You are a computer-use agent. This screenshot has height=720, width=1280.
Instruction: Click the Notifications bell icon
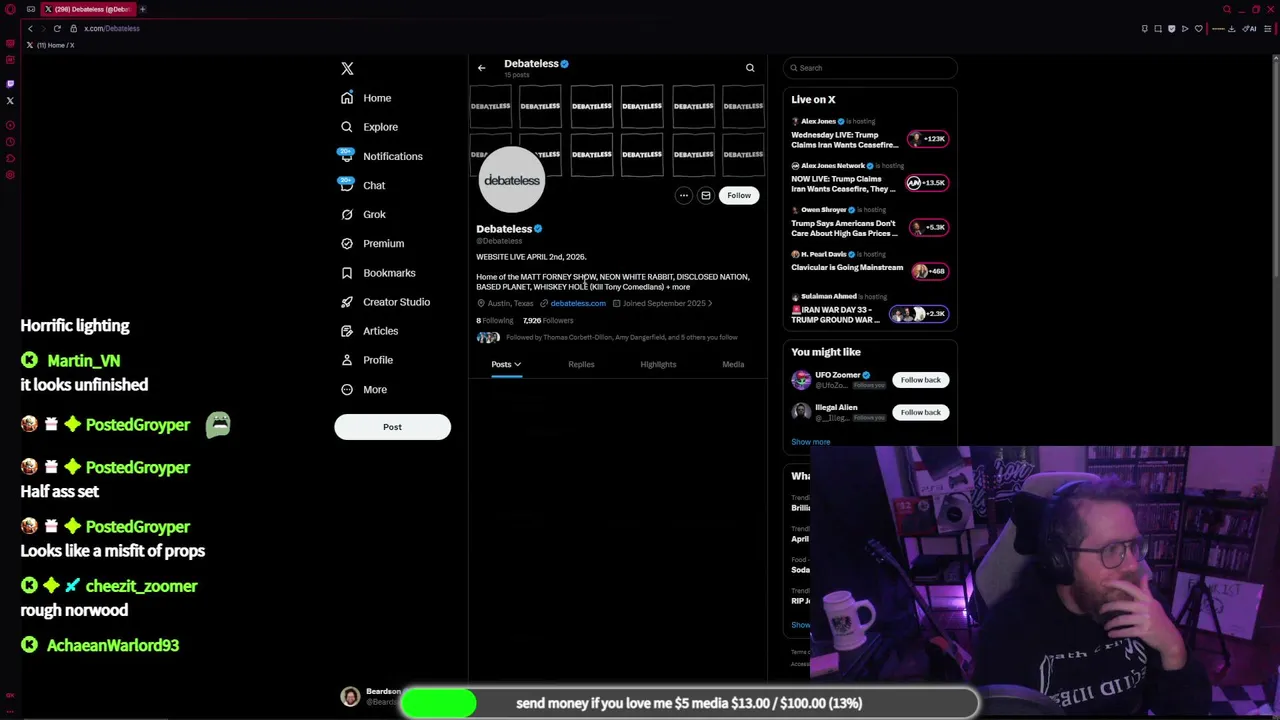tap(347, 156)
